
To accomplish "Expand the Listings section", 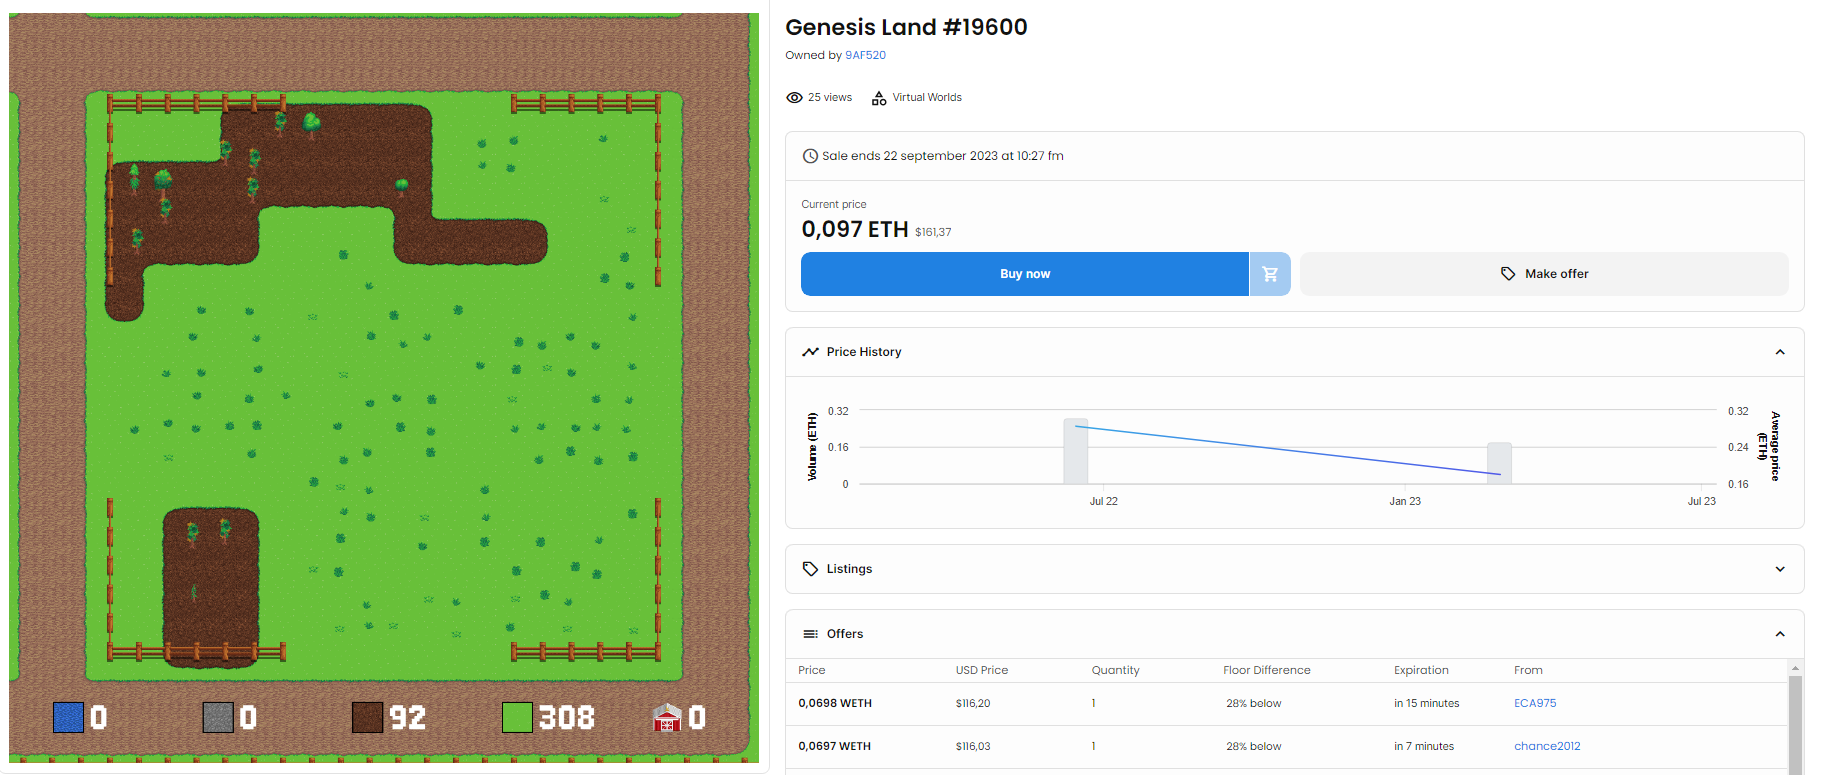I will click(1779, 569).
